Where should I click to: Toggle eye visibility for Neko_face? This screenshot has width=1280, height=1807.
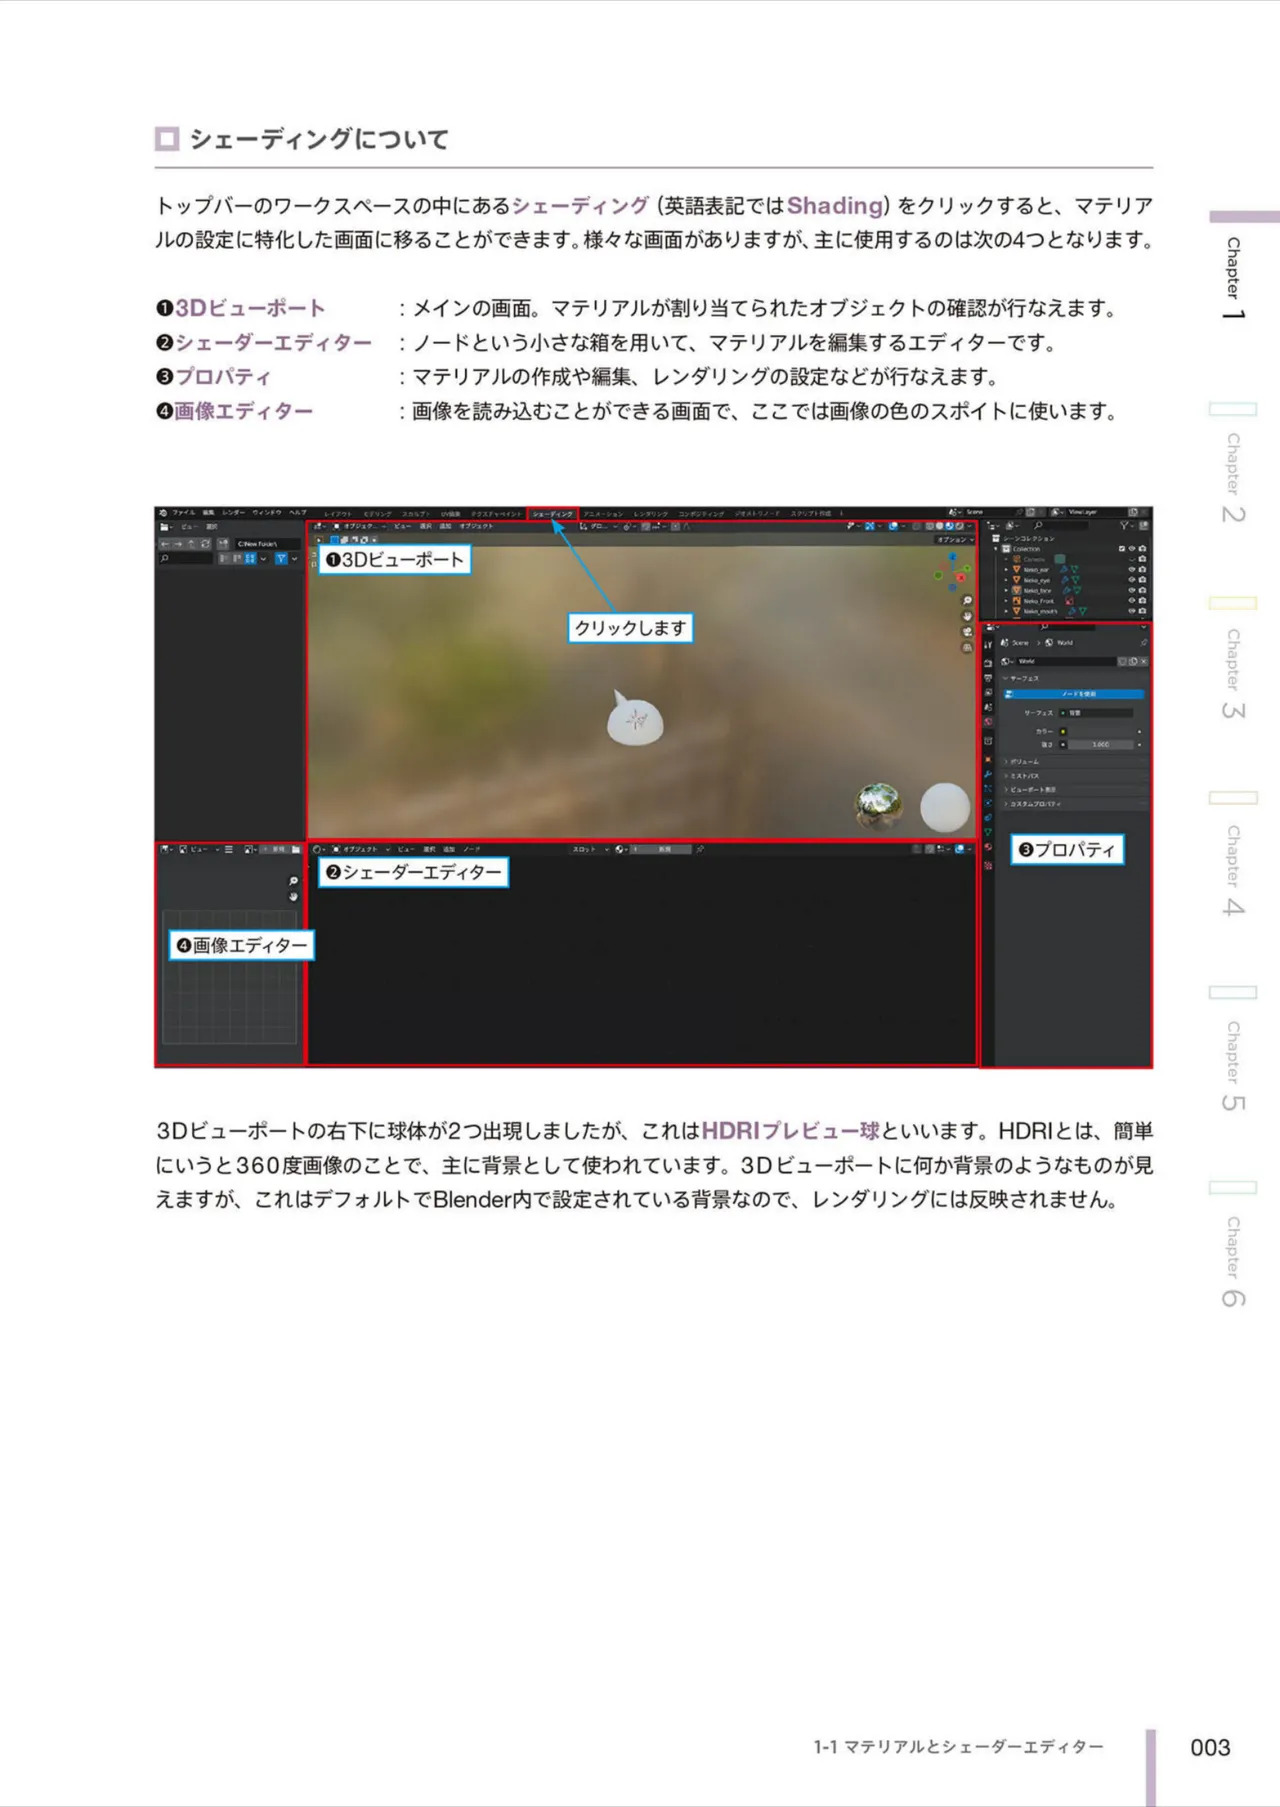tap(1132, 590)
